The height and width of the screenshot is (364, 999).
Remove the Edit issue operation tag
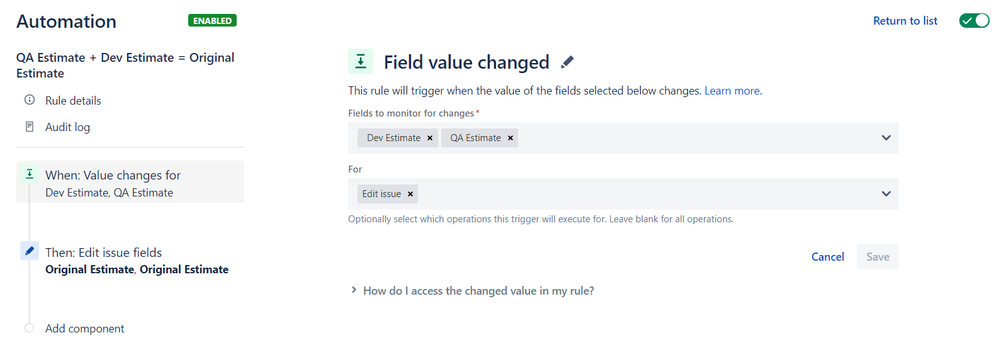pyautogui.click(x=410, y=194)
